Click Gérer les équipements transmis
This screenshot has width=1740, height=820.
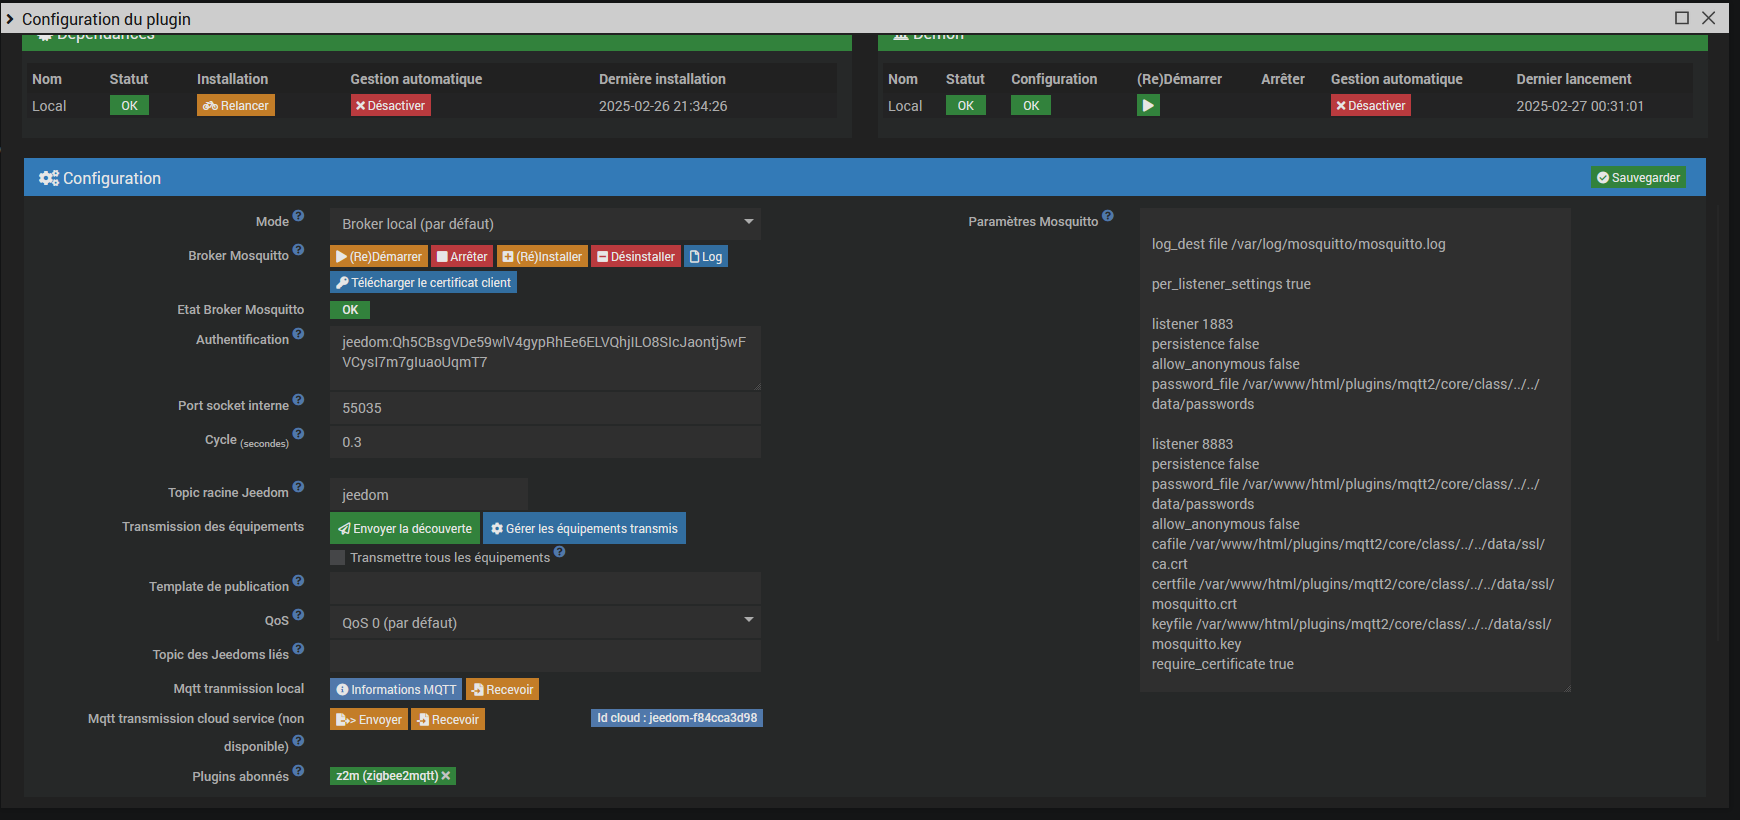point(584,529)
